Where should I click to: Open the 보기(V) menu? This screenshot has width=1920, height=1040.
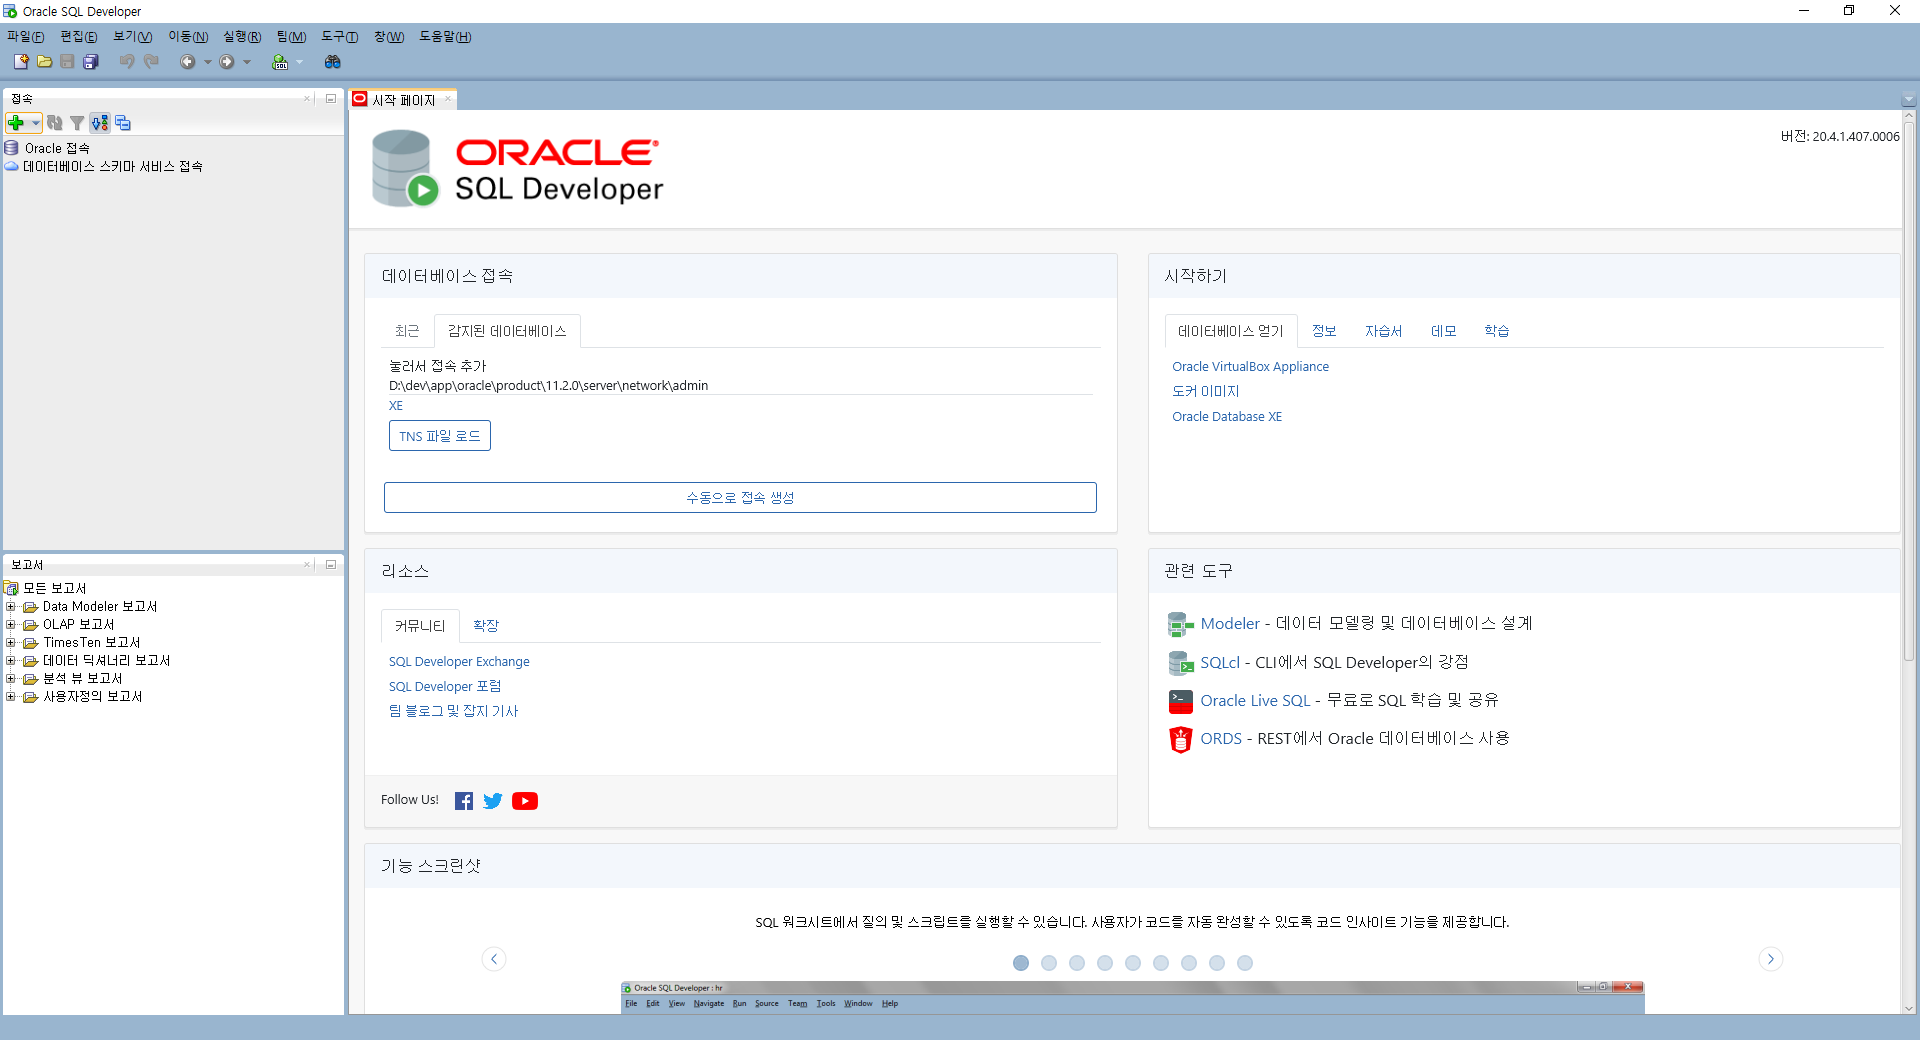click(133, 36)
